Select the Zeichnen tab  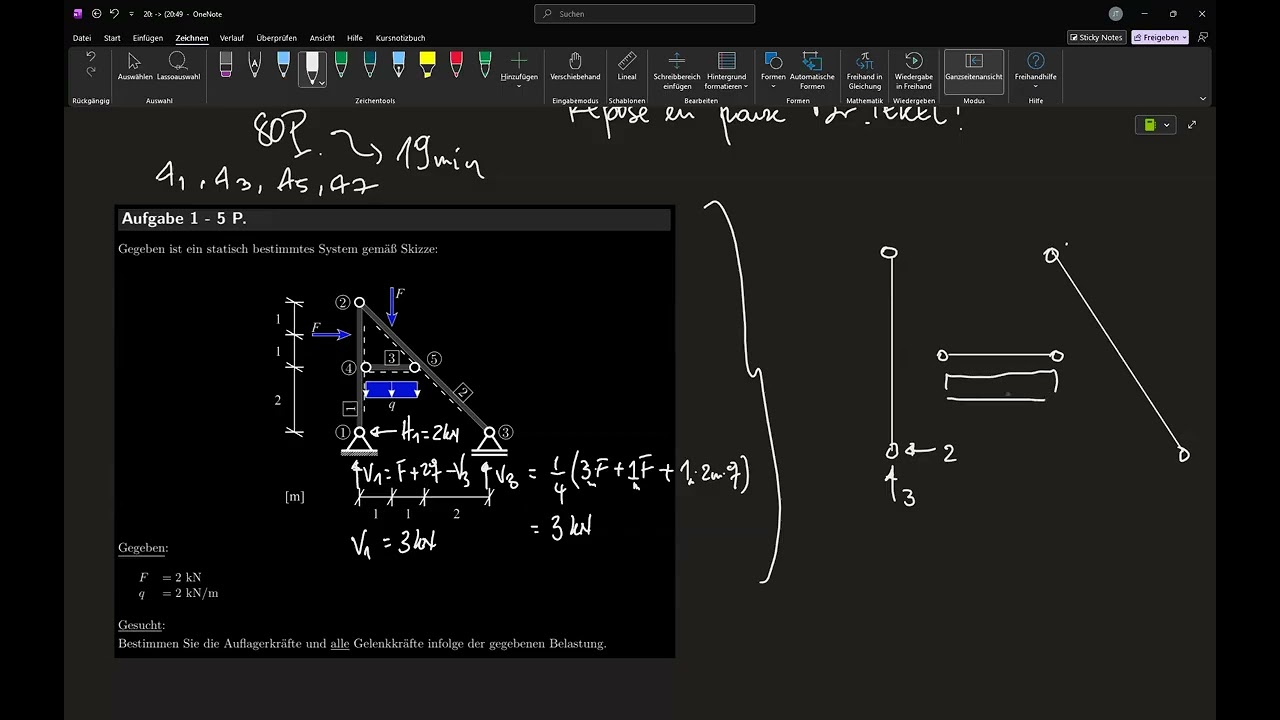(192, 38)
